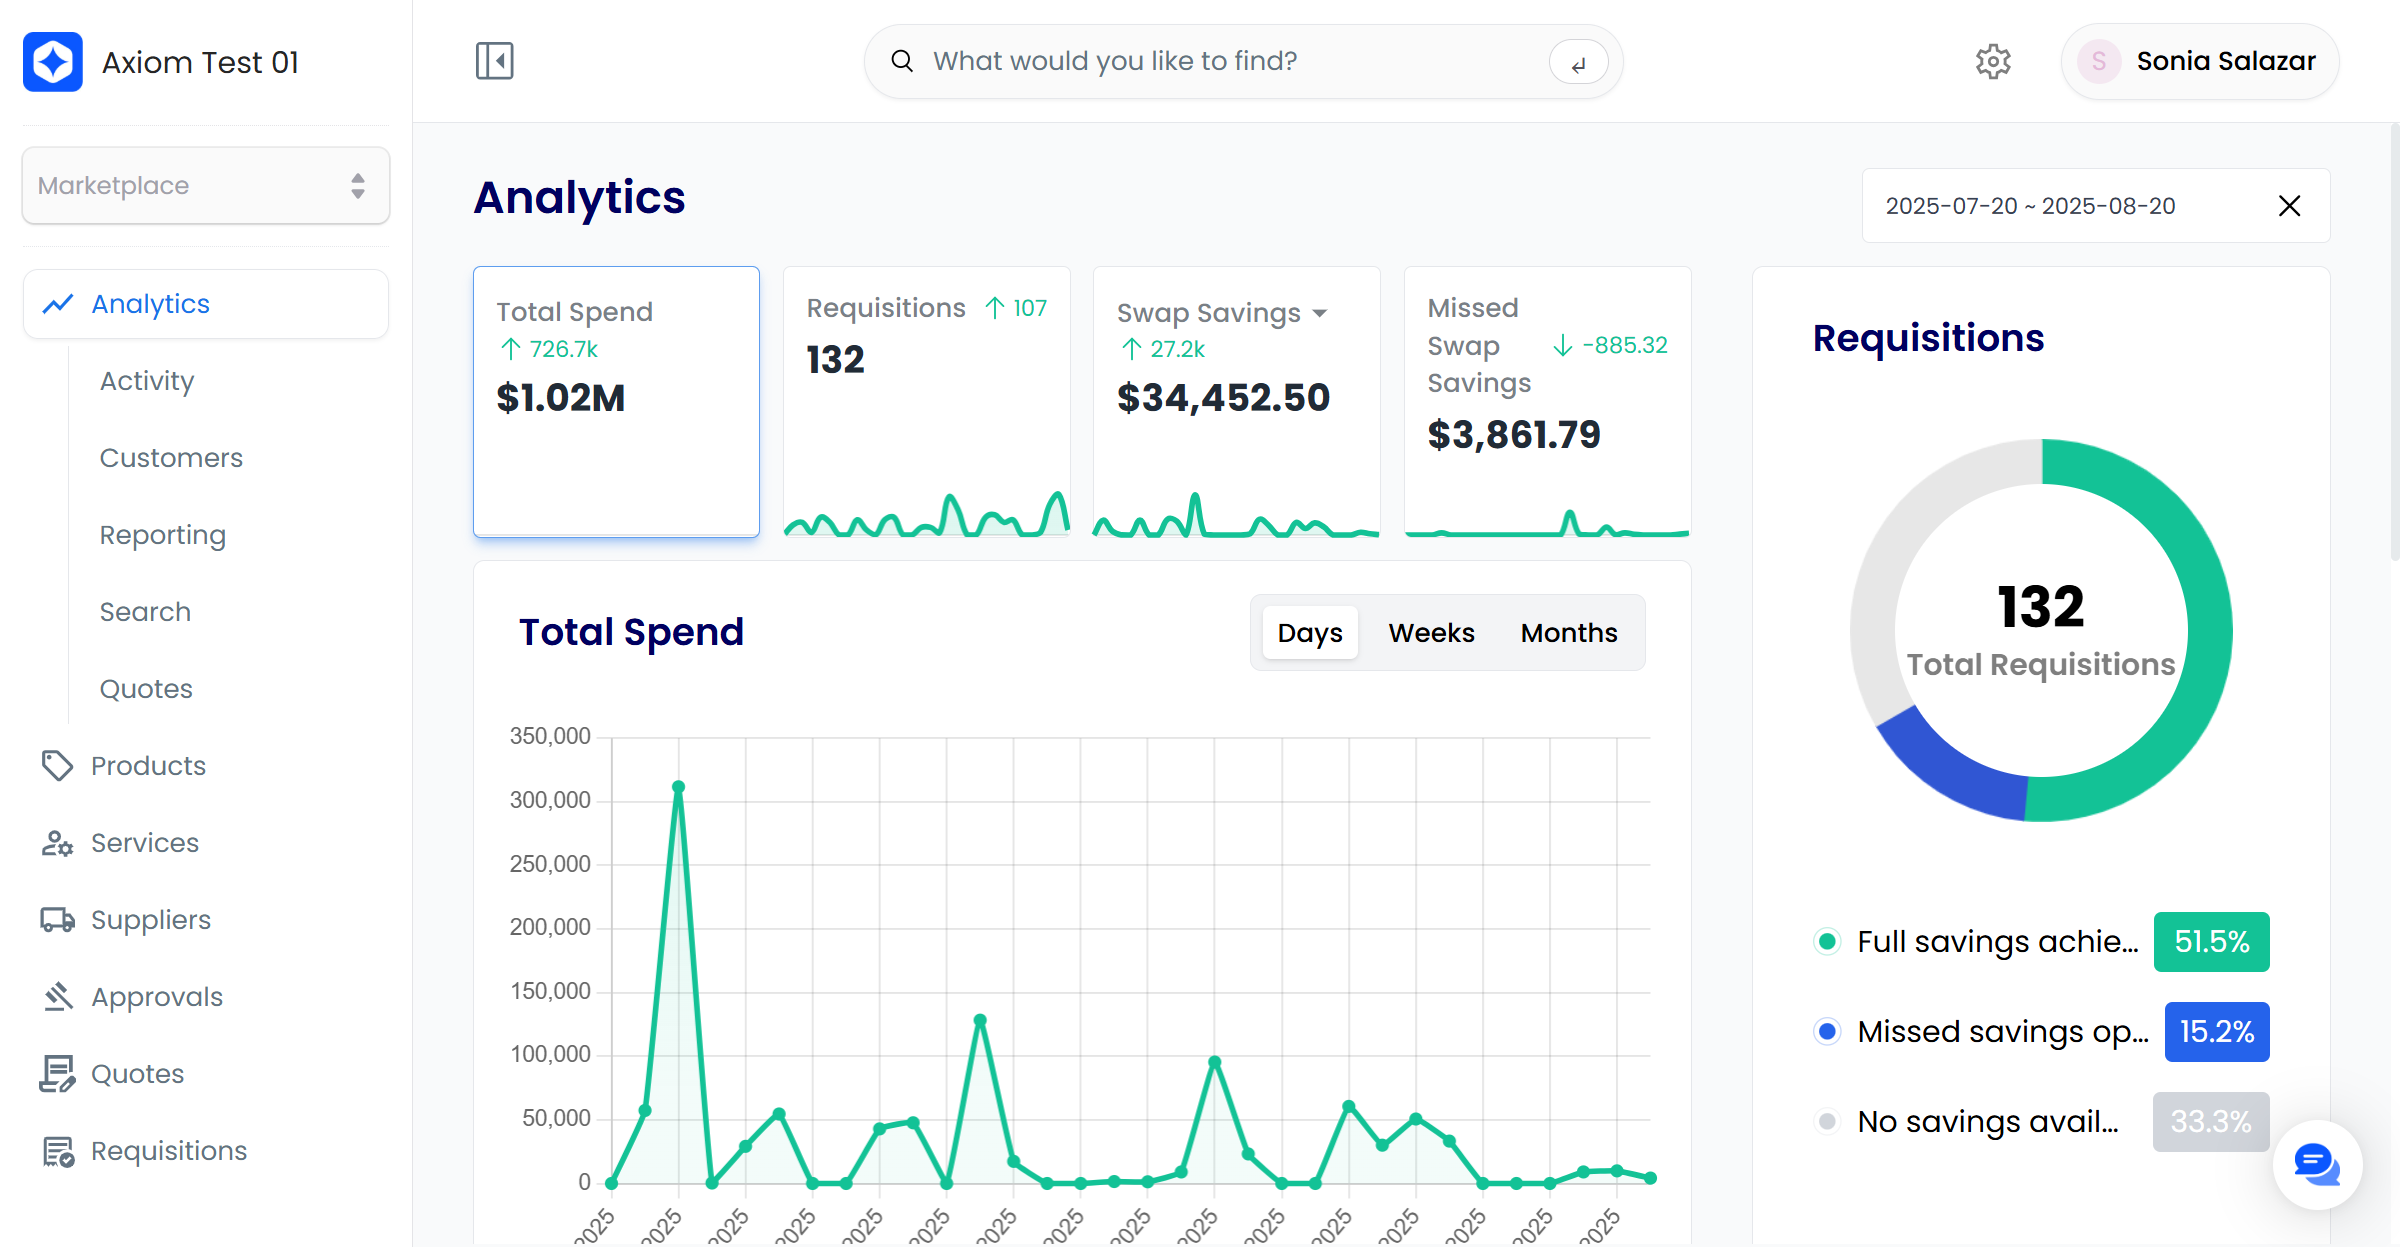Screen dimensions: 2400x1247
Task: Expand Swap Savings dropdown arrow
Action: click(1320, 314)
